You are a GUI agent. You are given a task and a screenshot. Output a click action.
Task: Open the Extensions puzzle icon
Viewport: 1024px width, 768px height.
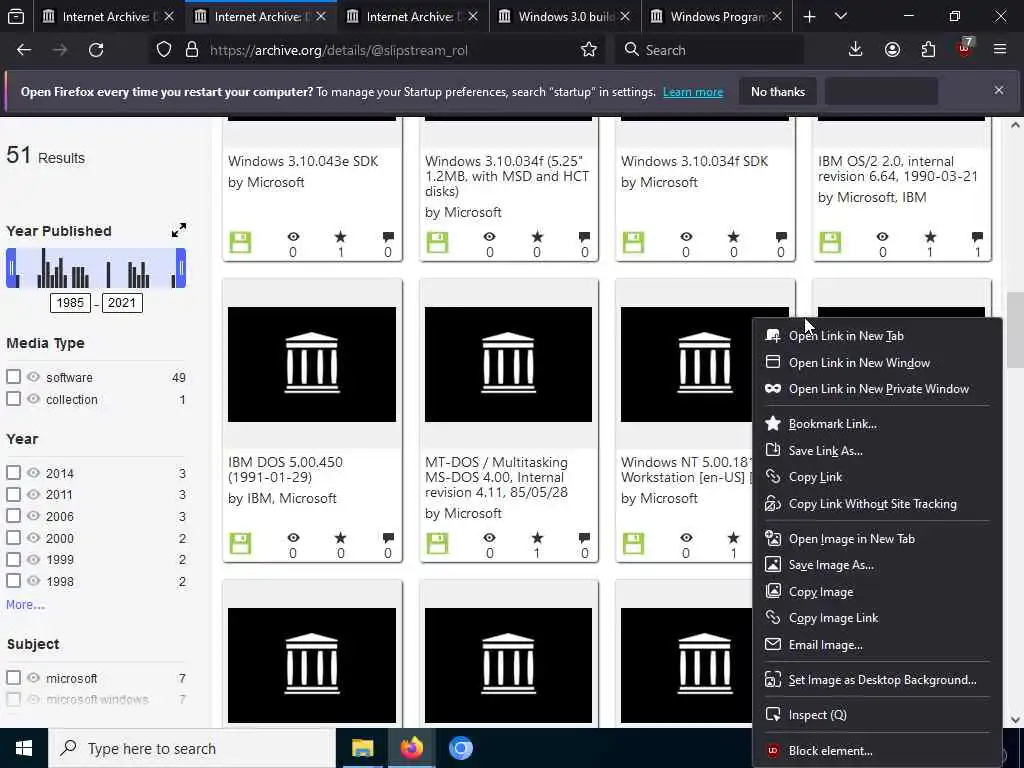(928, 50)
